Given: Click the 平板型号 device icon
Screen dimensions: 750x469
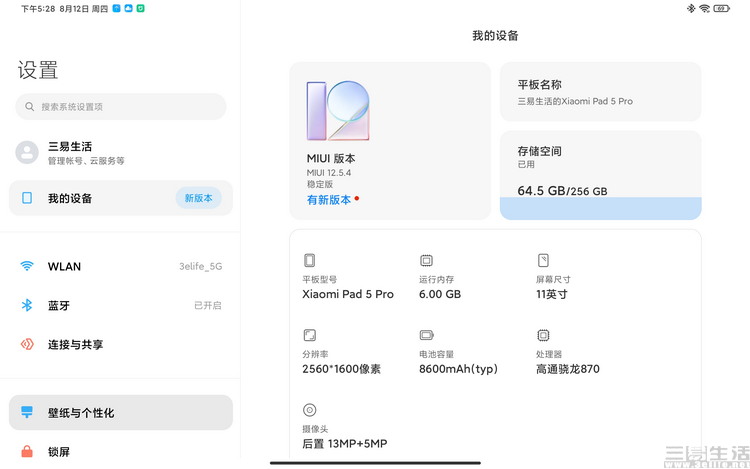Looking at the screenshot, I should tap(309, 260).
